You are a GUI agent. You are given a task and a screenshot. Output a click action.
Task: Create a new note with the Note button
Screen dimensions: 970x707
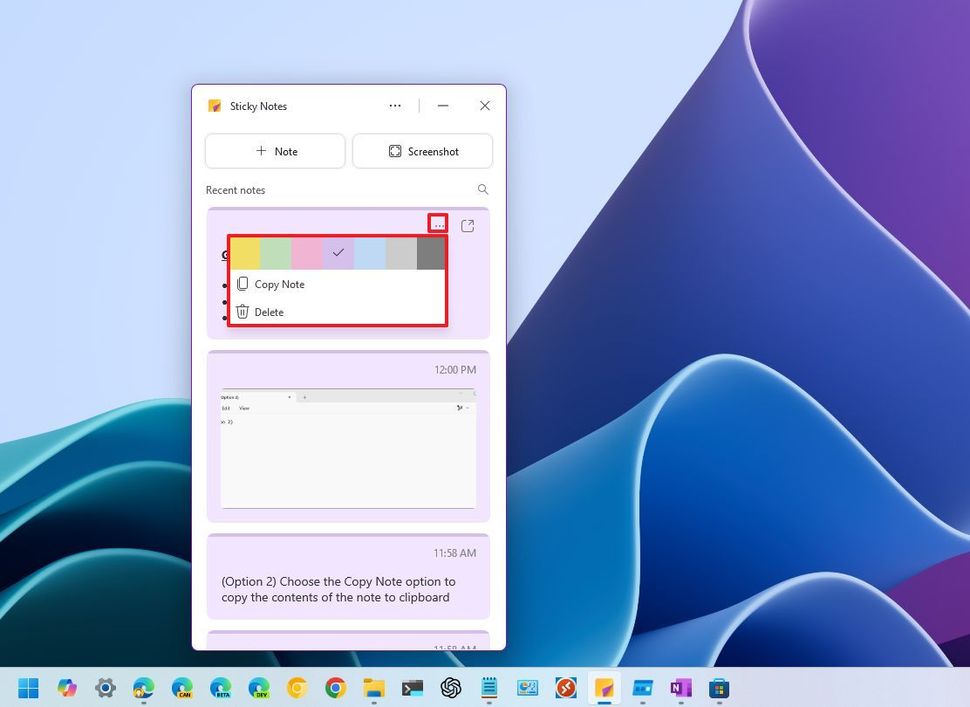tap(275, 151)
